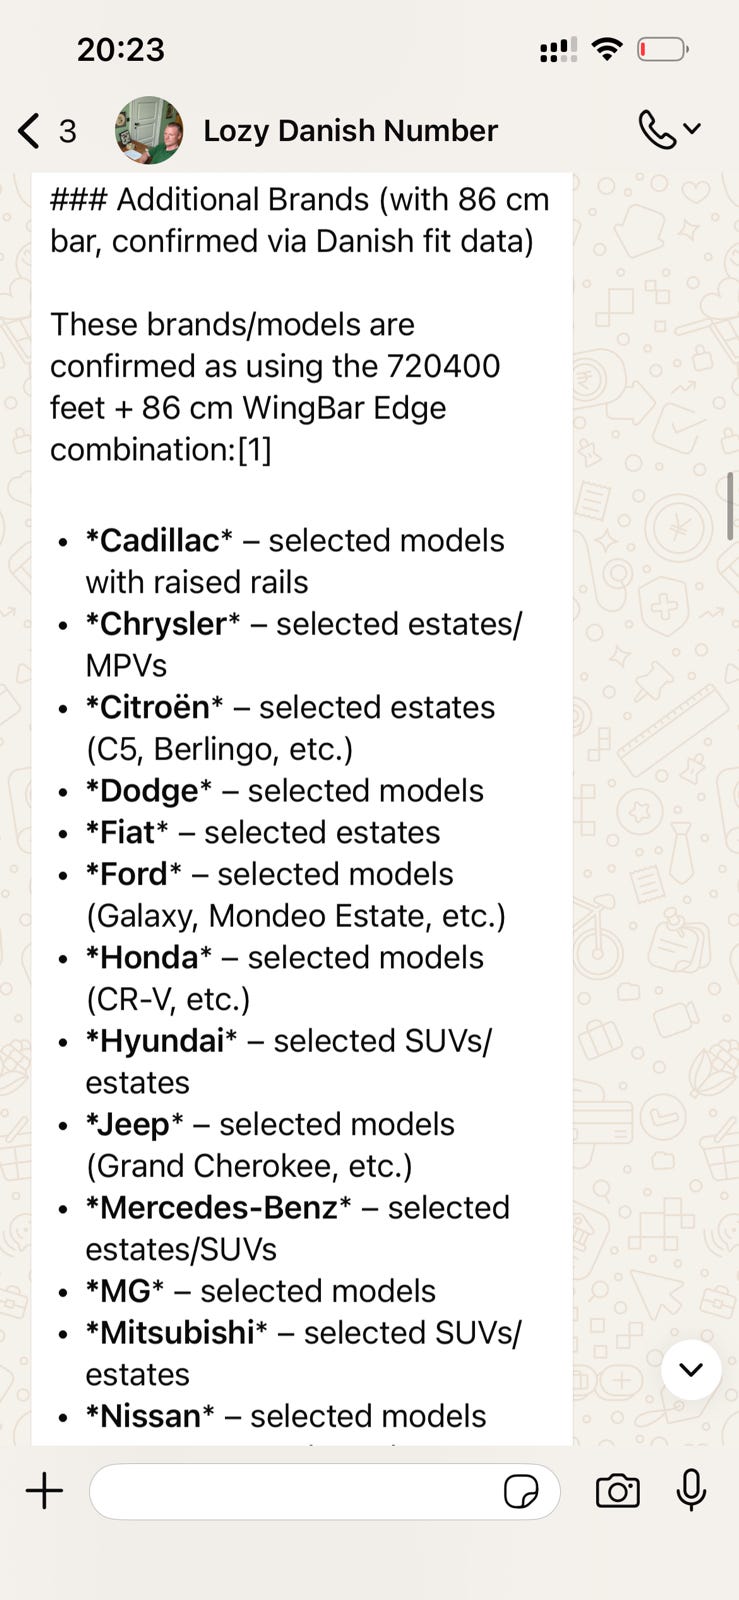Viewport: 739px width, 1600px height.
Task: Open sticker picker in message field
Action: 521,1492
